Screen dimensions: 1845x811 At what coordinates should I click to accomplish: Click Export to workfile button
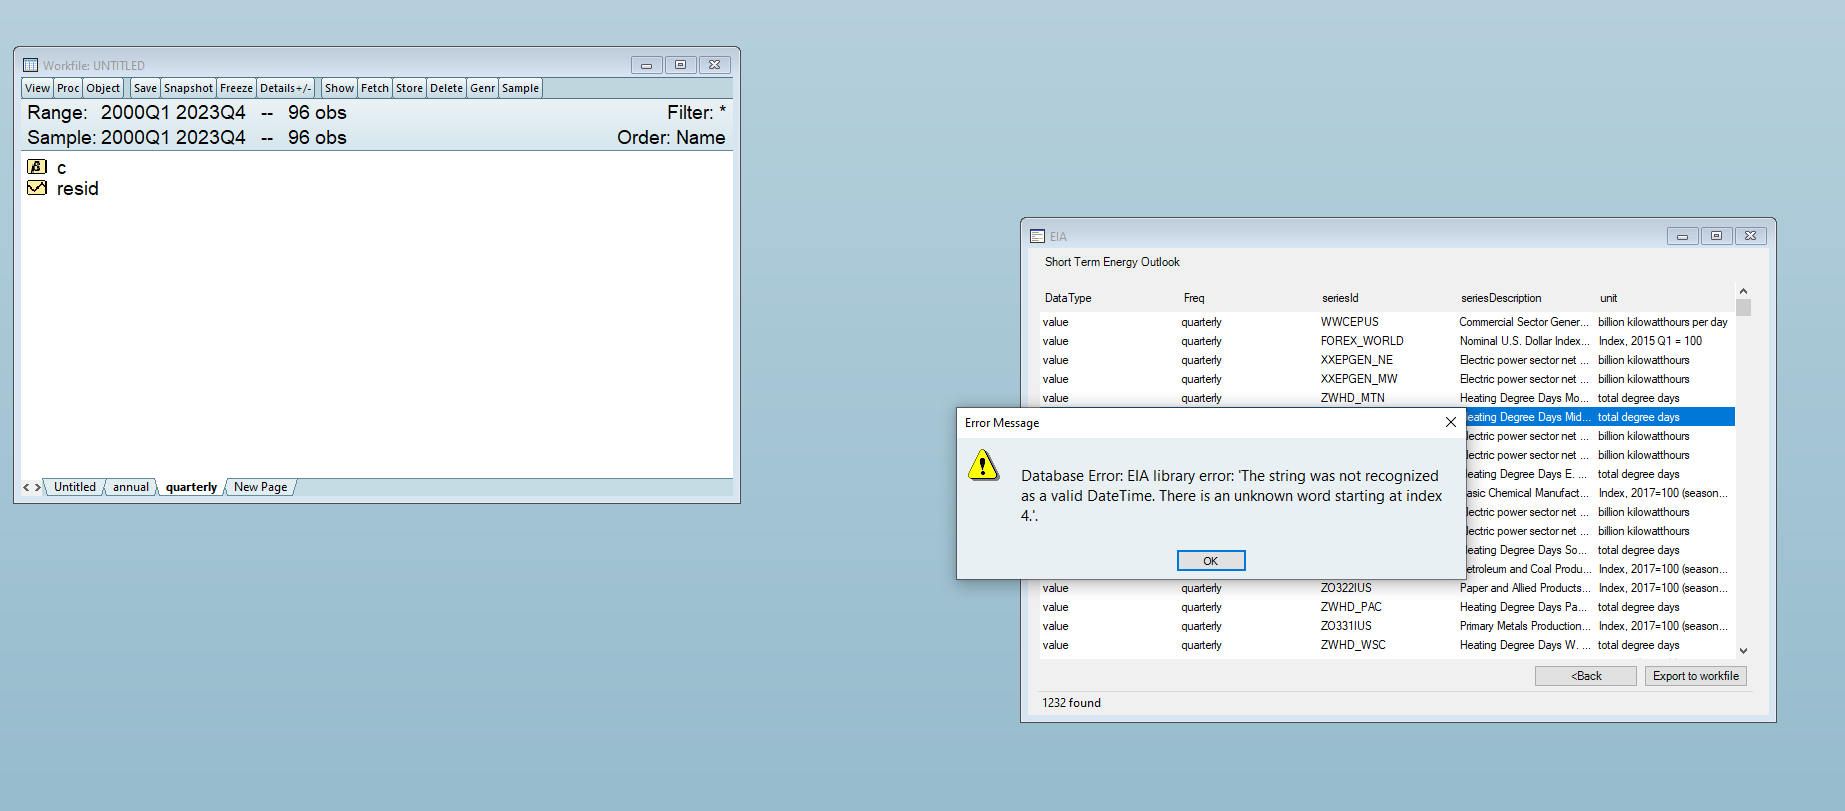point(1695,676)
